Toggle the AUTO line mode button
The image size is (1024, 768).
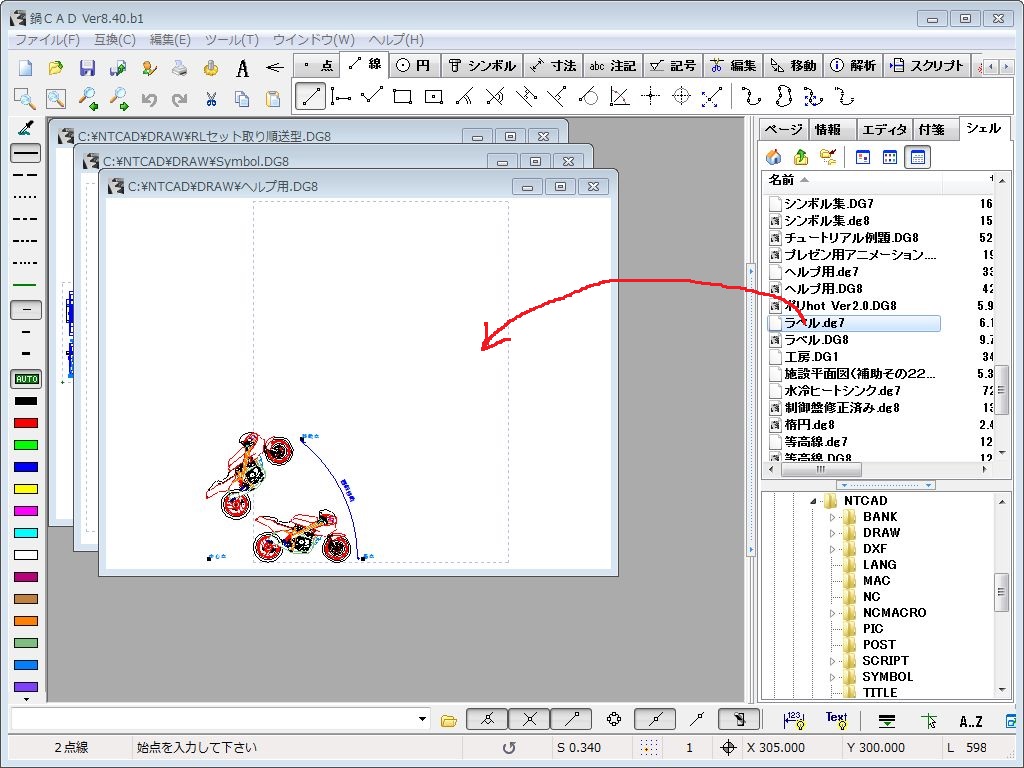(25, 379)
